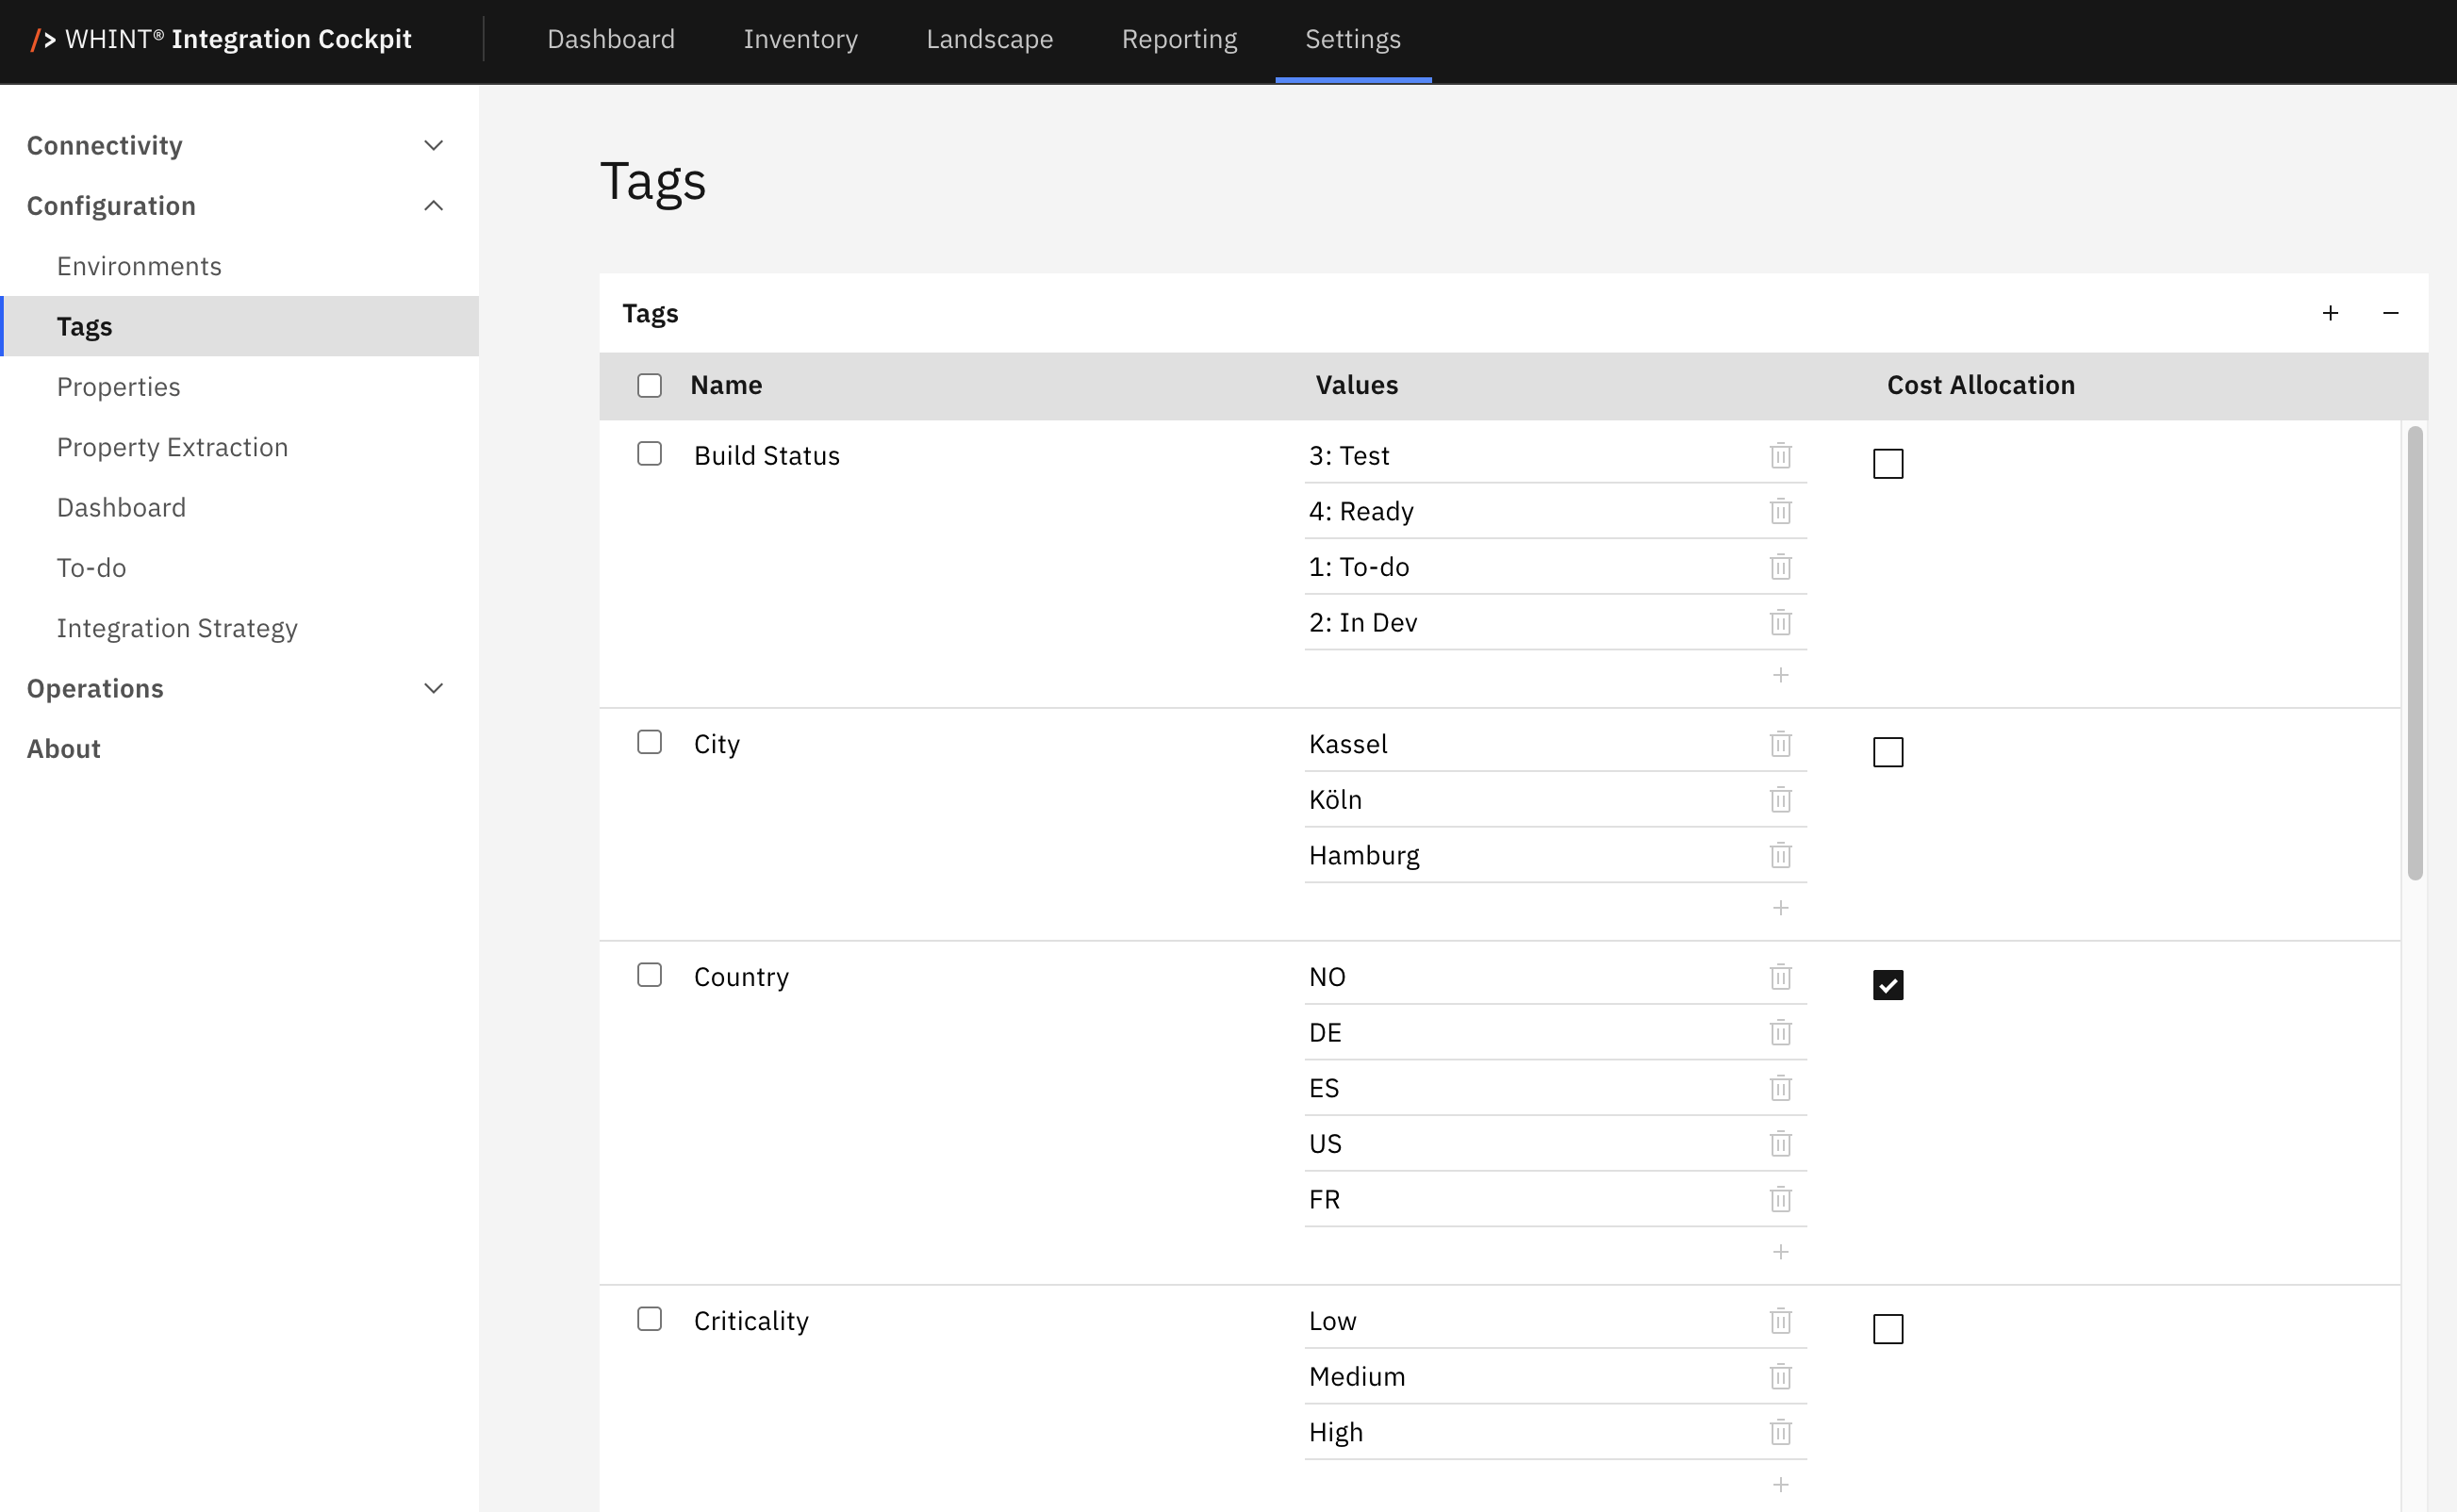Delete the '4: Ready' value

(x=1780, y=511)
